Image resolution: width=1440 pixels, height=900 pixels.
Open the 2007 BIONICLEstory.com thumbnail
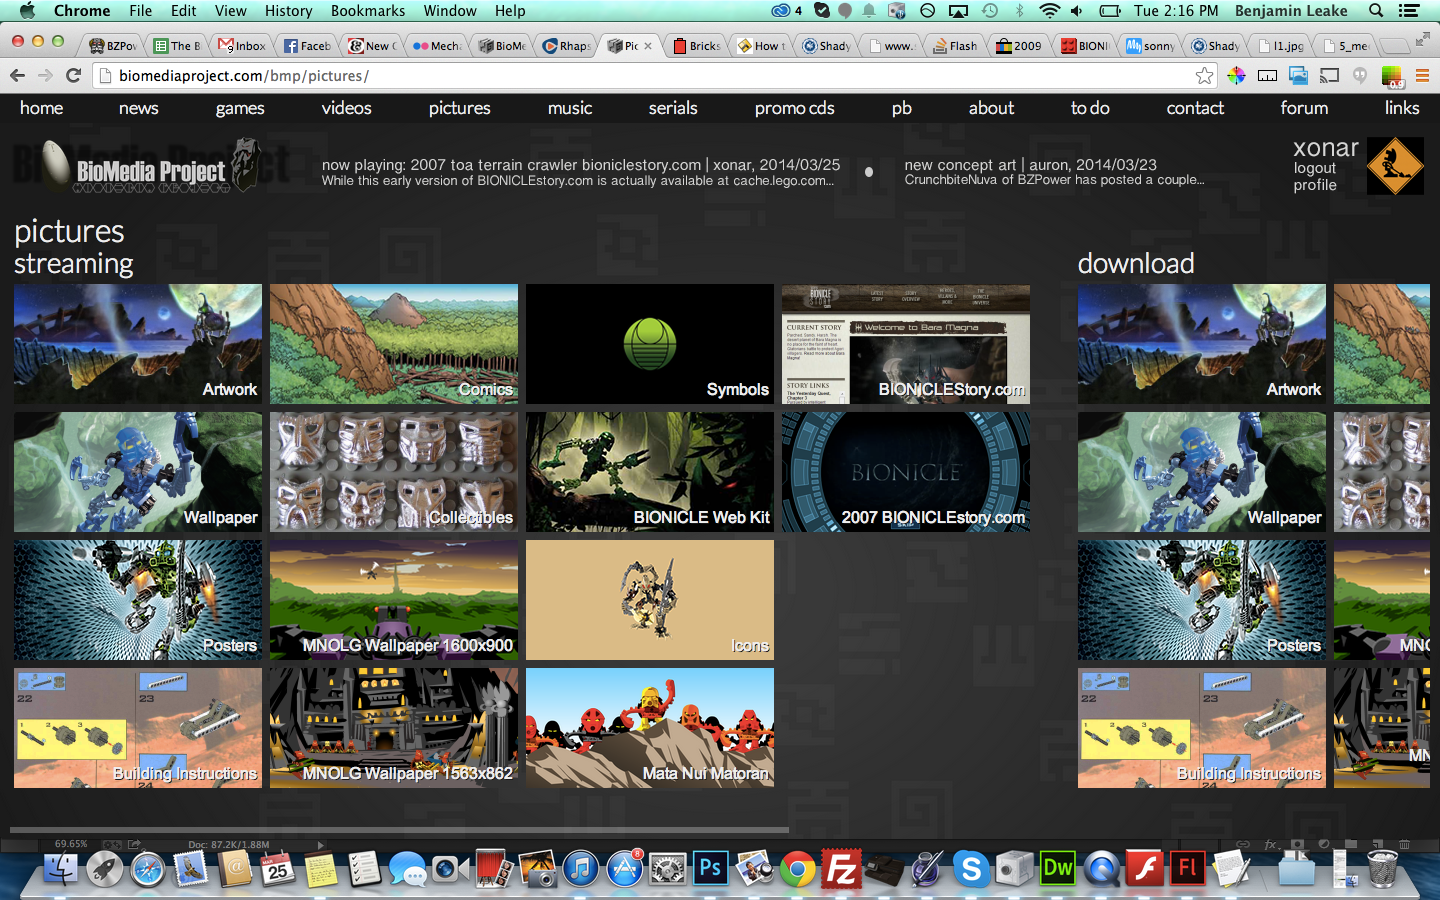[906, 472]
